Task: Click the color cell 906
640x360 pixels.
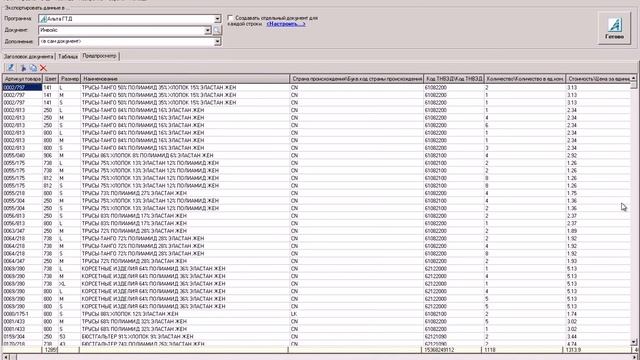Action: point(51,155)
